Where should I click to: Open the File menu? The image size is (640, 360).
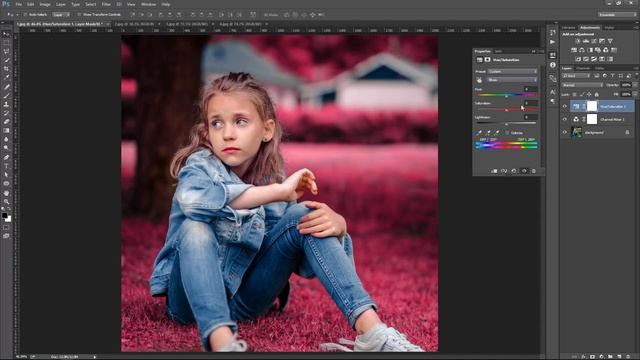coord(18,4)
